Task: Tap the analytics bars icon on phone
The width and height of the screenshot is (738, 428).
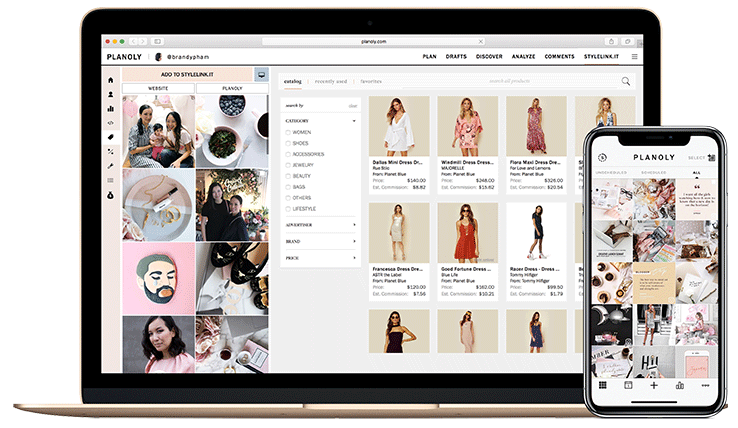Action: 680,385
